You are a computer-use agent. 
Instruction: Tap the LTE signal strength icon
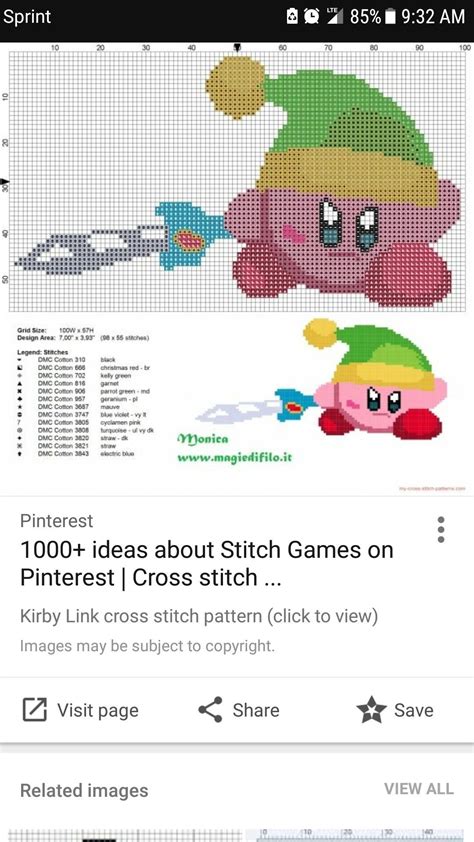coord(335,16)
